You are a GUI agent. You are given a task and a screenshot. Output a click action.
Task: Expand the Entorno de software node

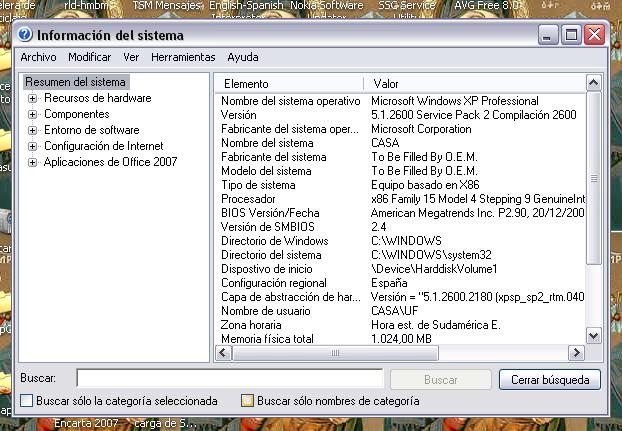pyautogui.click(x=33, y=130)
